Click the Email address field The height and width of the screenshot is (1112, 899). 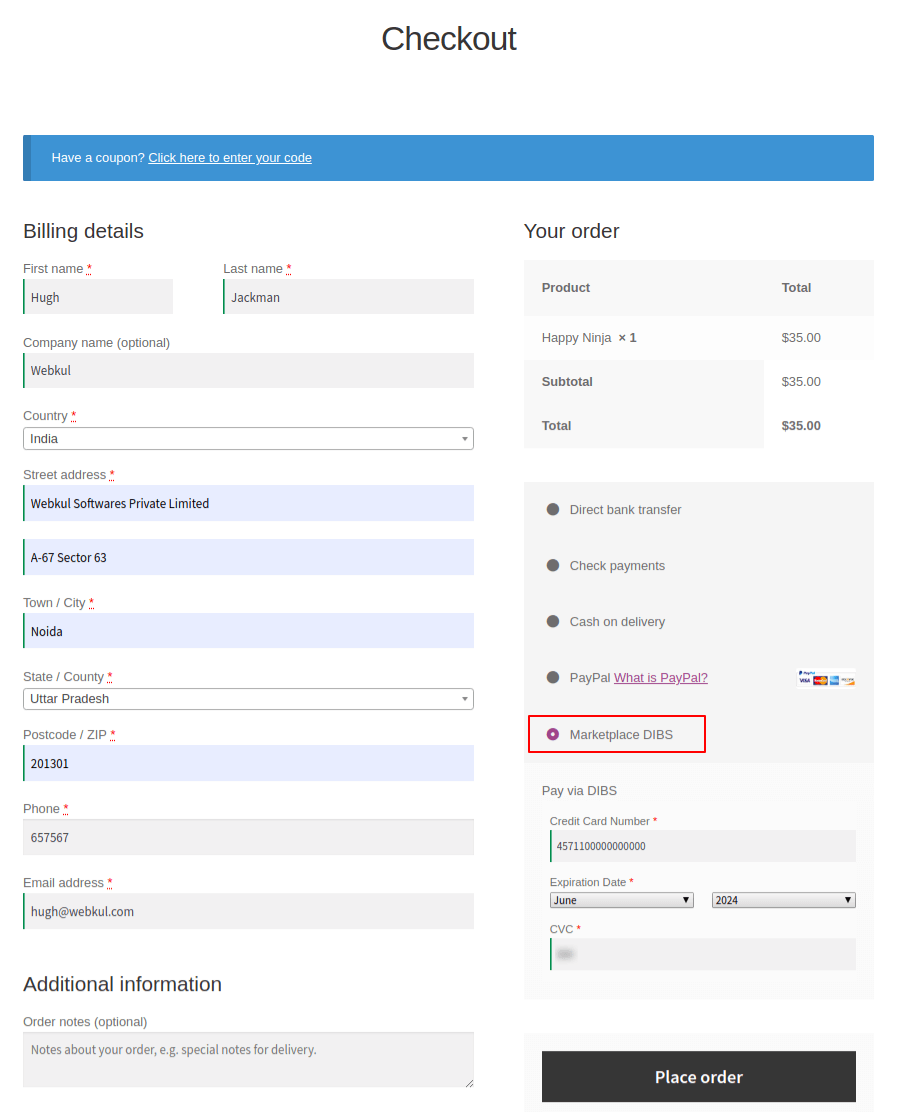[248, 911]
